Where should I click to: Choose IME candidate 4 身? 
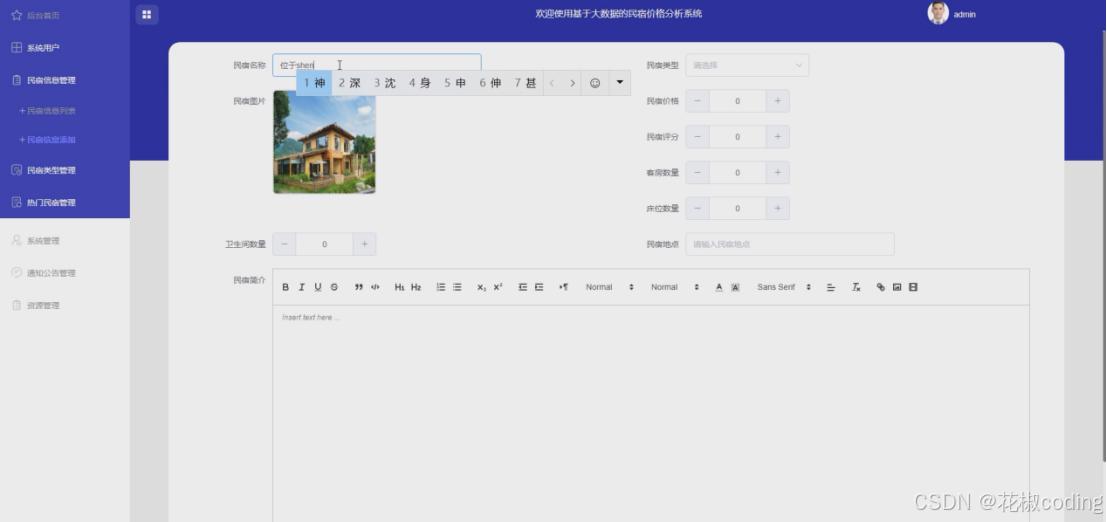pos(420,83)
